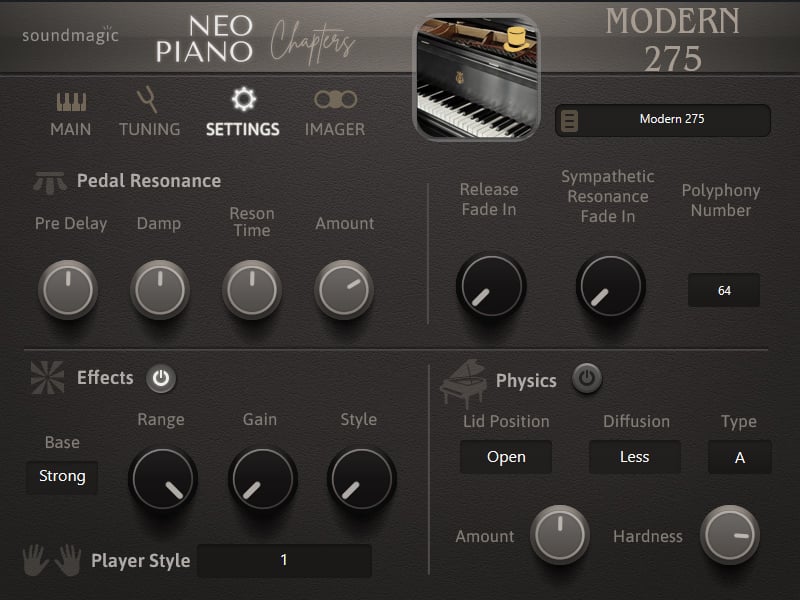The image size is (800, 600).
Task: Click the Physics Amount knob
Action: (x=560, y=535)
